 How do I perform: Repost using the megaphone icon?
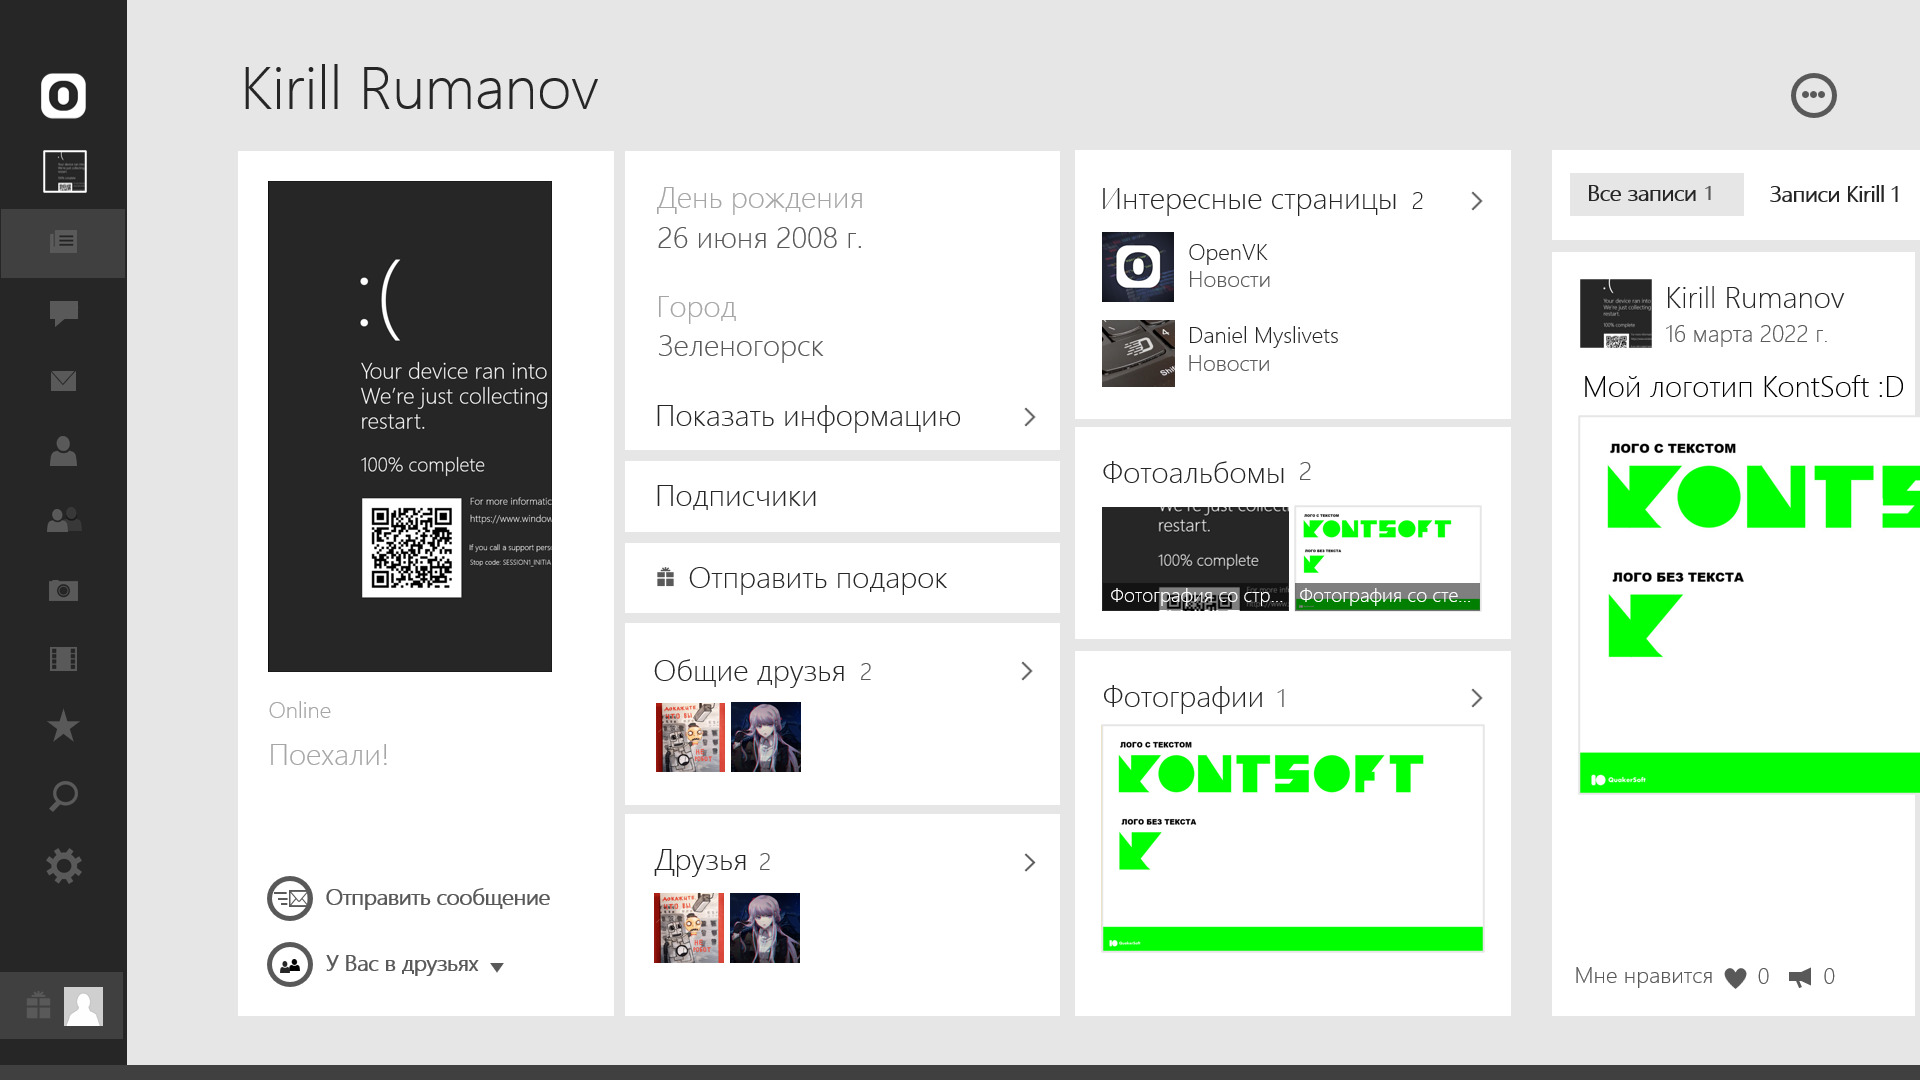pos(1800,978)
